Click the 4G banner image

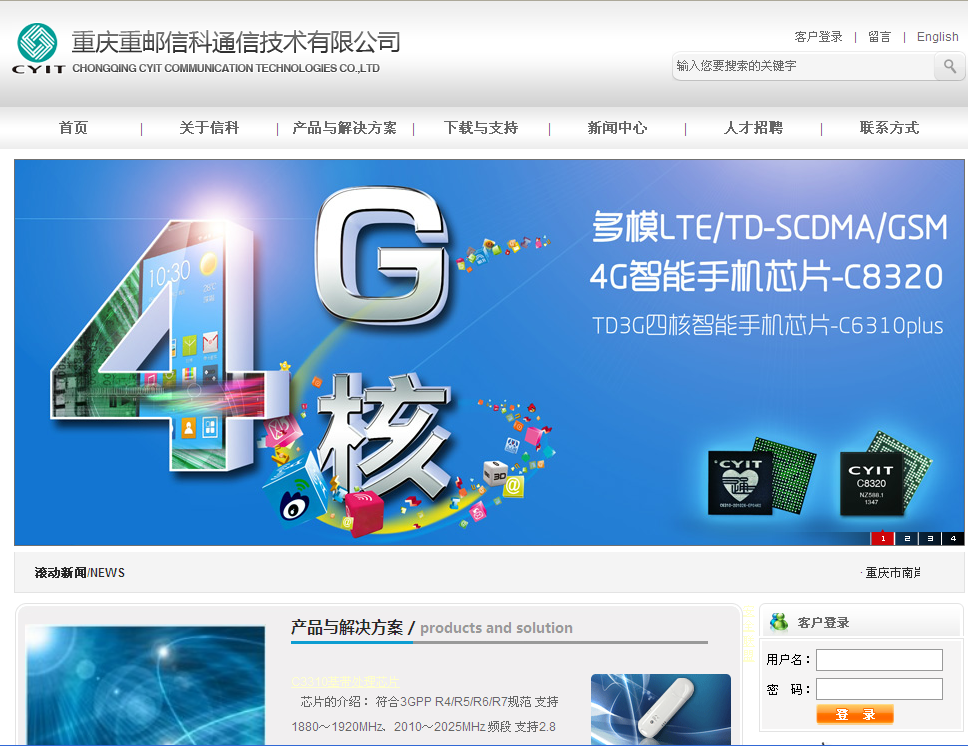(489, 352)
